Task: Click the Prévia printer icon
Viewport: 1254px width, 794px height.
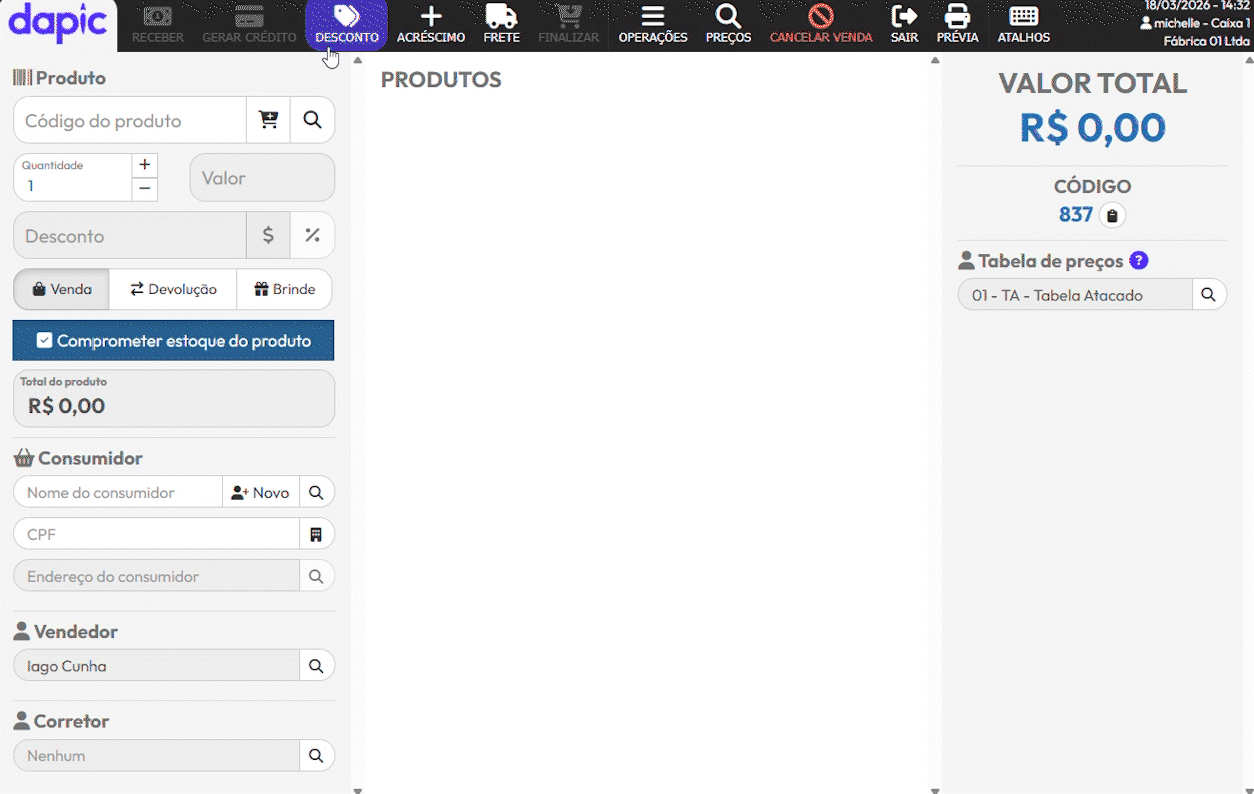Action: [957, 17]
